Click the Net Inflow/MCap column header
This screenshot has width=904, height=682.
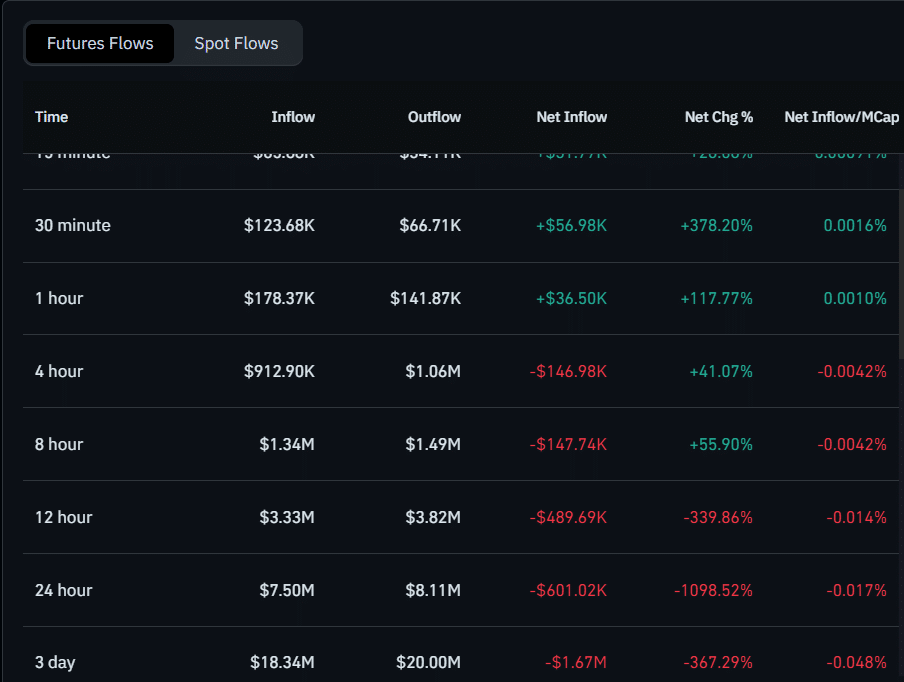click(841, 116)
